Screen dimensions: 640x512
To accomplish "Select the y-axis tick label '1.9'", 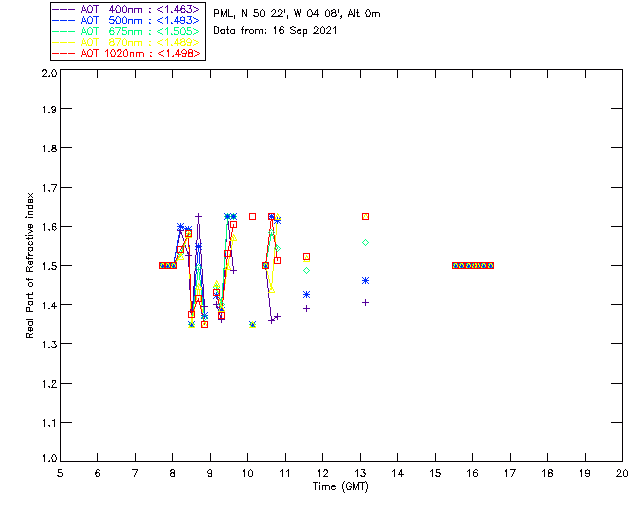I will [x=49, y=109].
